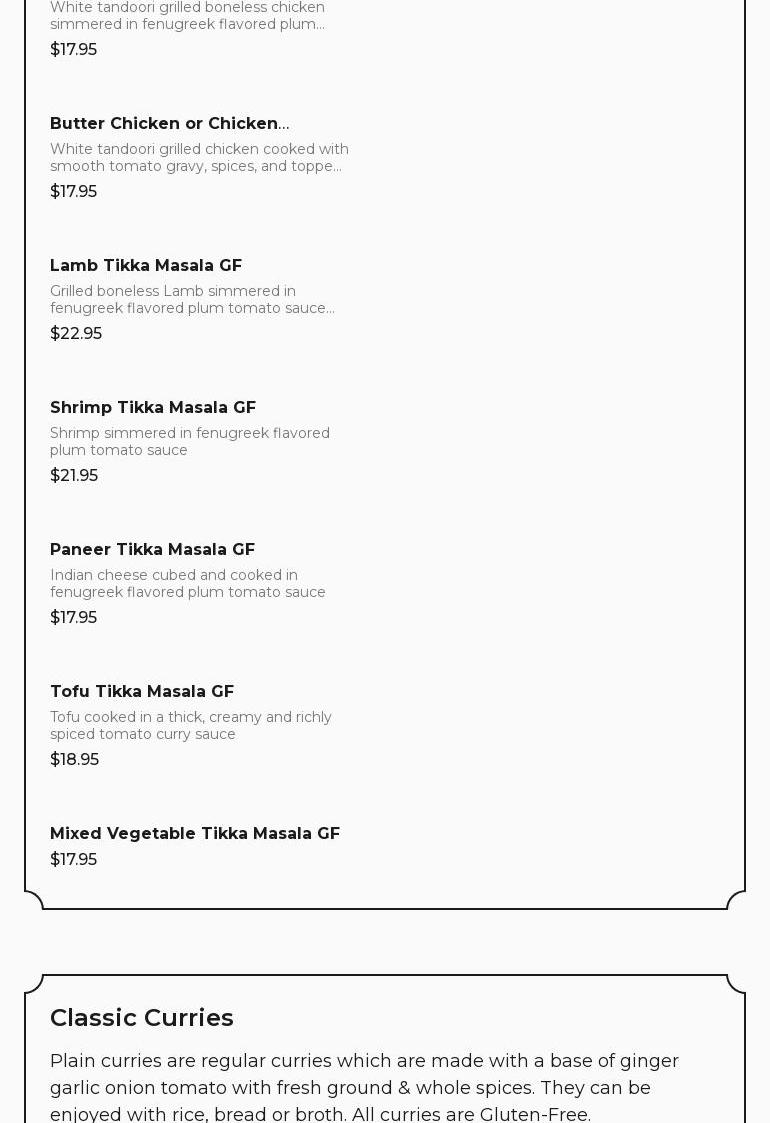Pick Mixed Vegetable Tikka Masala GF
Image resolution: width=770 pixels, height=1123 pixels.
(195, 834)
